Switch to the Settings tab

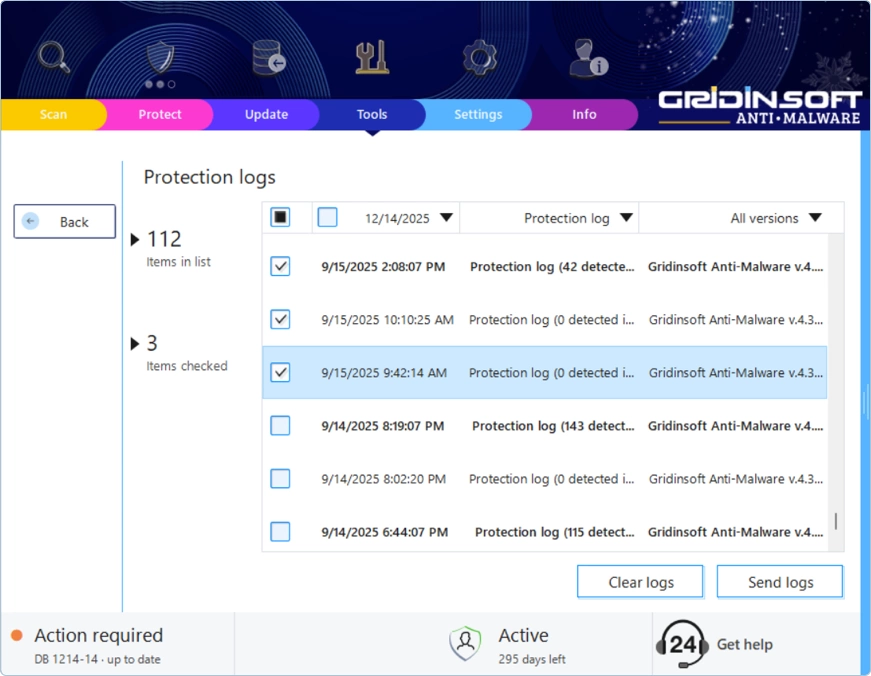pyautogui.click(x=478, y=114)
